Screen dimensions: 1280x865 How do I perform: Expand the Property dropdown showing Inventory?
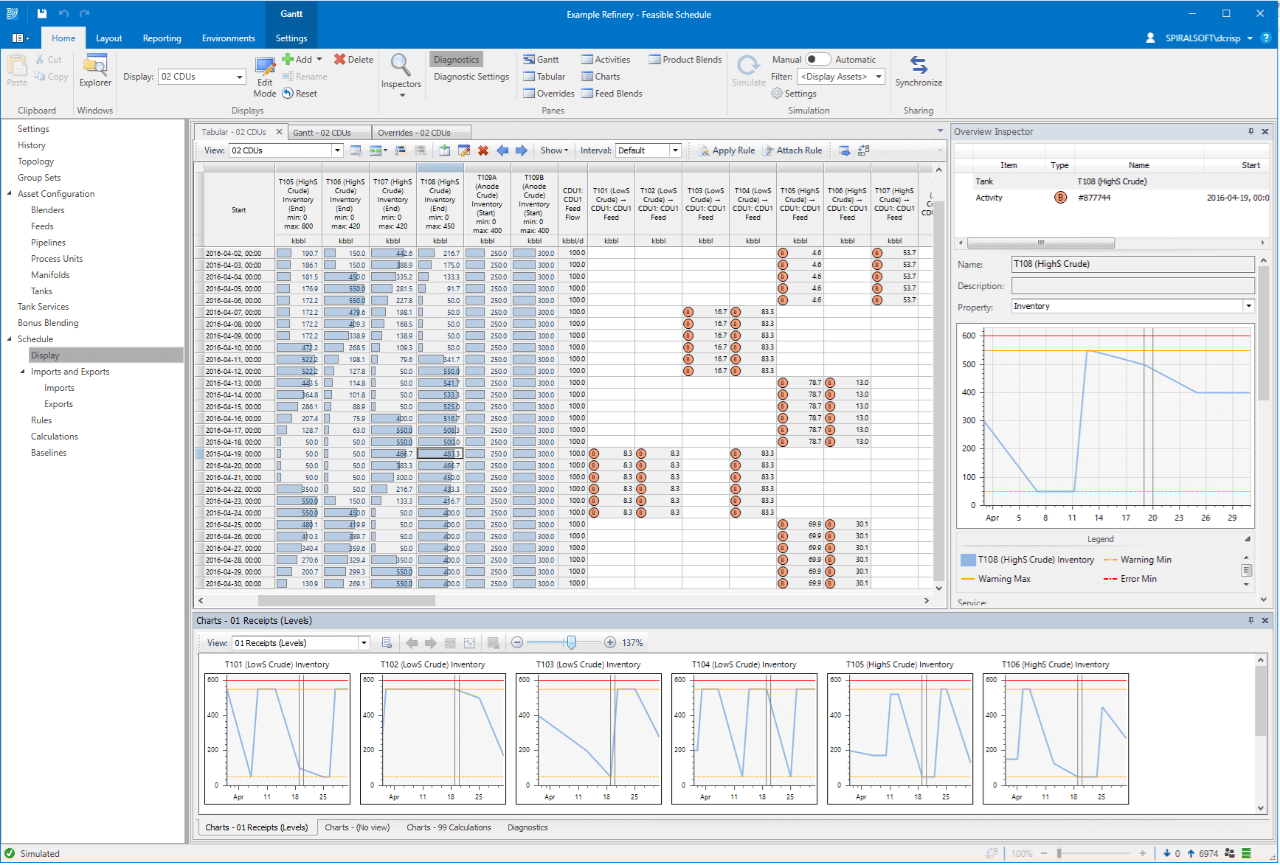(1248, 306)
